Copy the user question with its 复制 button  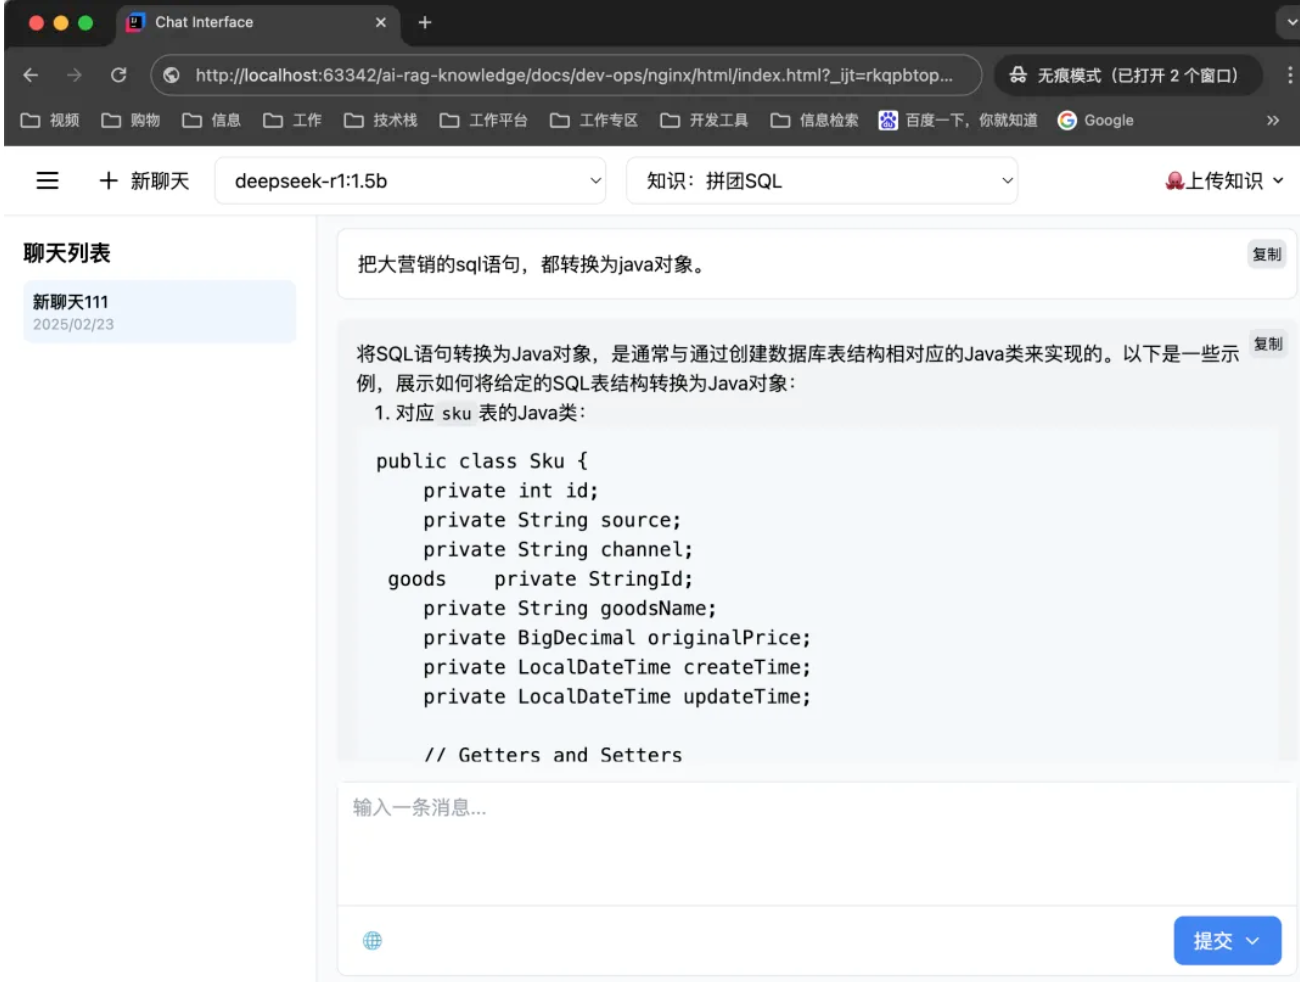(x=1267, y=254)
